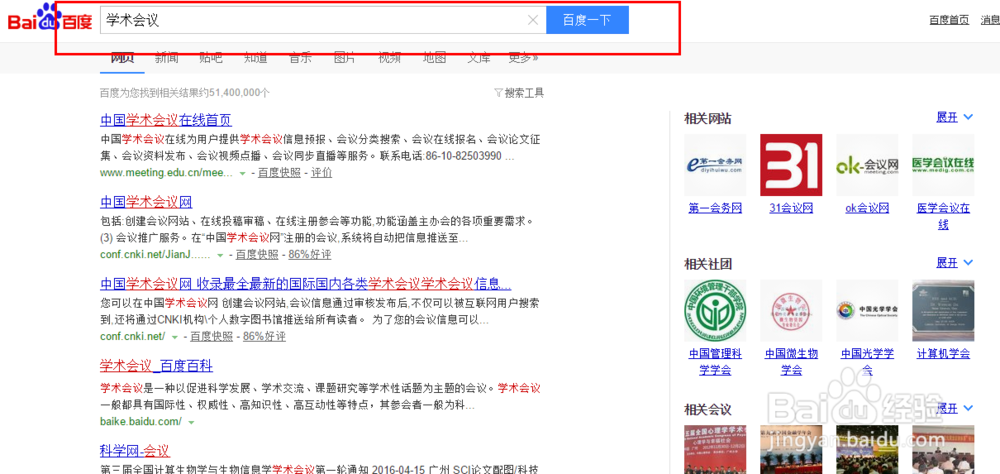
Task: Expand the 相关社团 section with 展开
Action: (x=954, y=263)
